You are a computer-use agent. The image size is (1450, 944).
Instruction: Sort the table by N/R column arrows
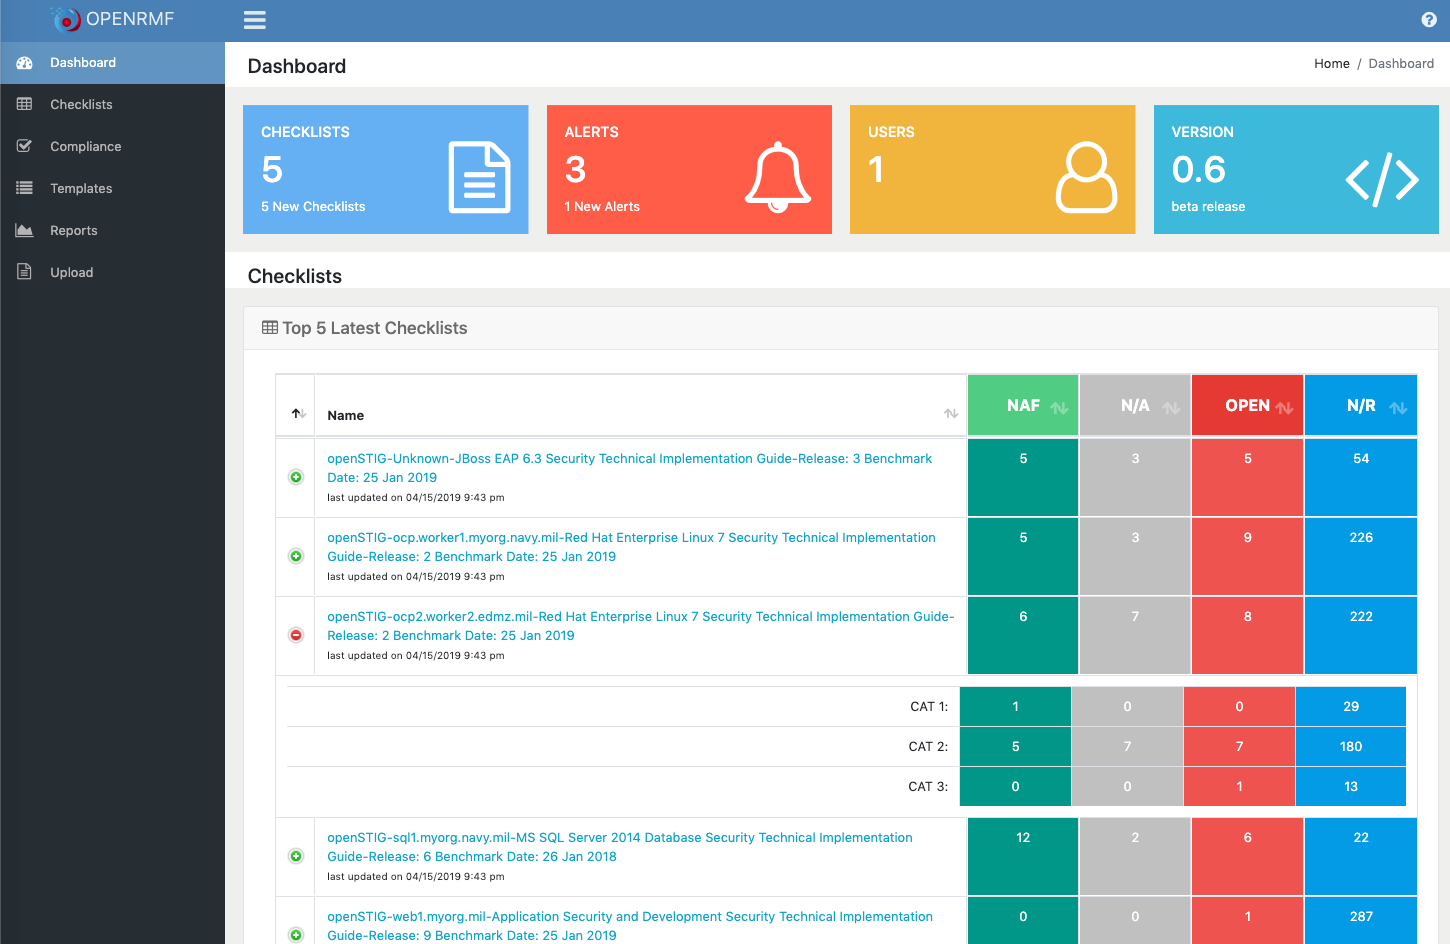[1398, 407]
